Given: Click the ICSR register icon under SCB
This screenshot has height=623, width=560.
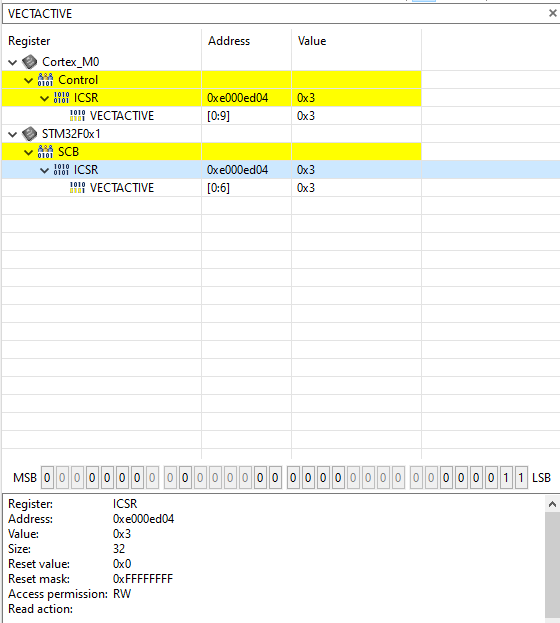Looking at the screenshot, I should tap(61, 170).
